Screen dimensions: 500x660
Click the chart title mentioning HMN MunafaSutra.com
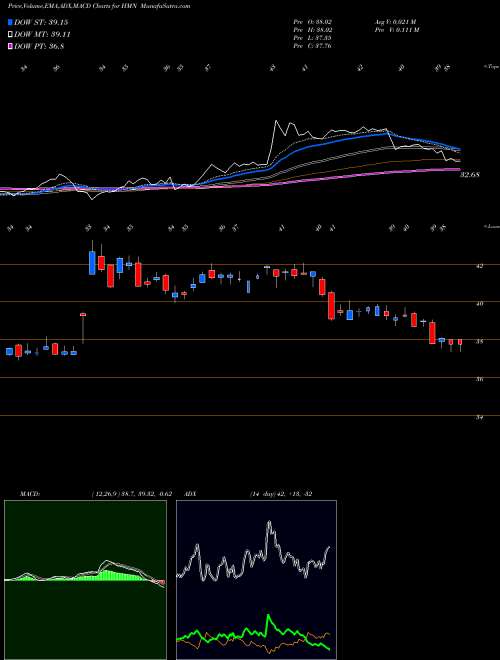[99, 6]
